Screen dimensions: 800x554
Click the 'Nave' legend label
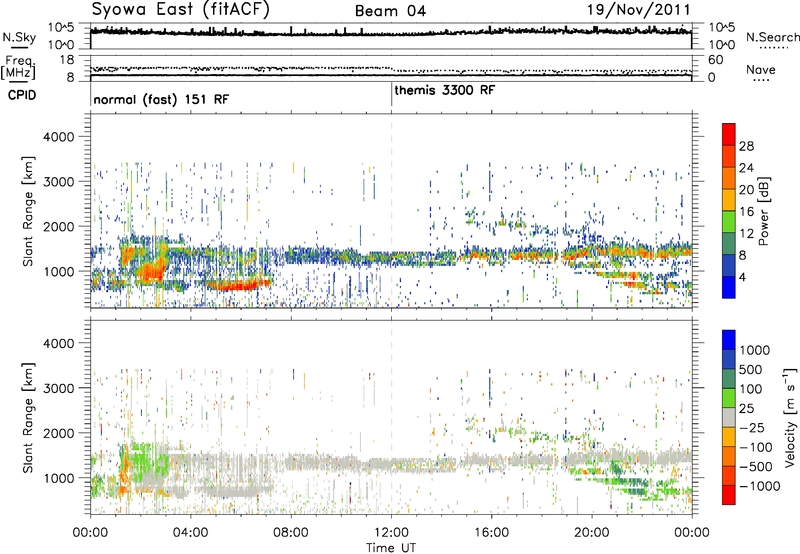[761, 69]
